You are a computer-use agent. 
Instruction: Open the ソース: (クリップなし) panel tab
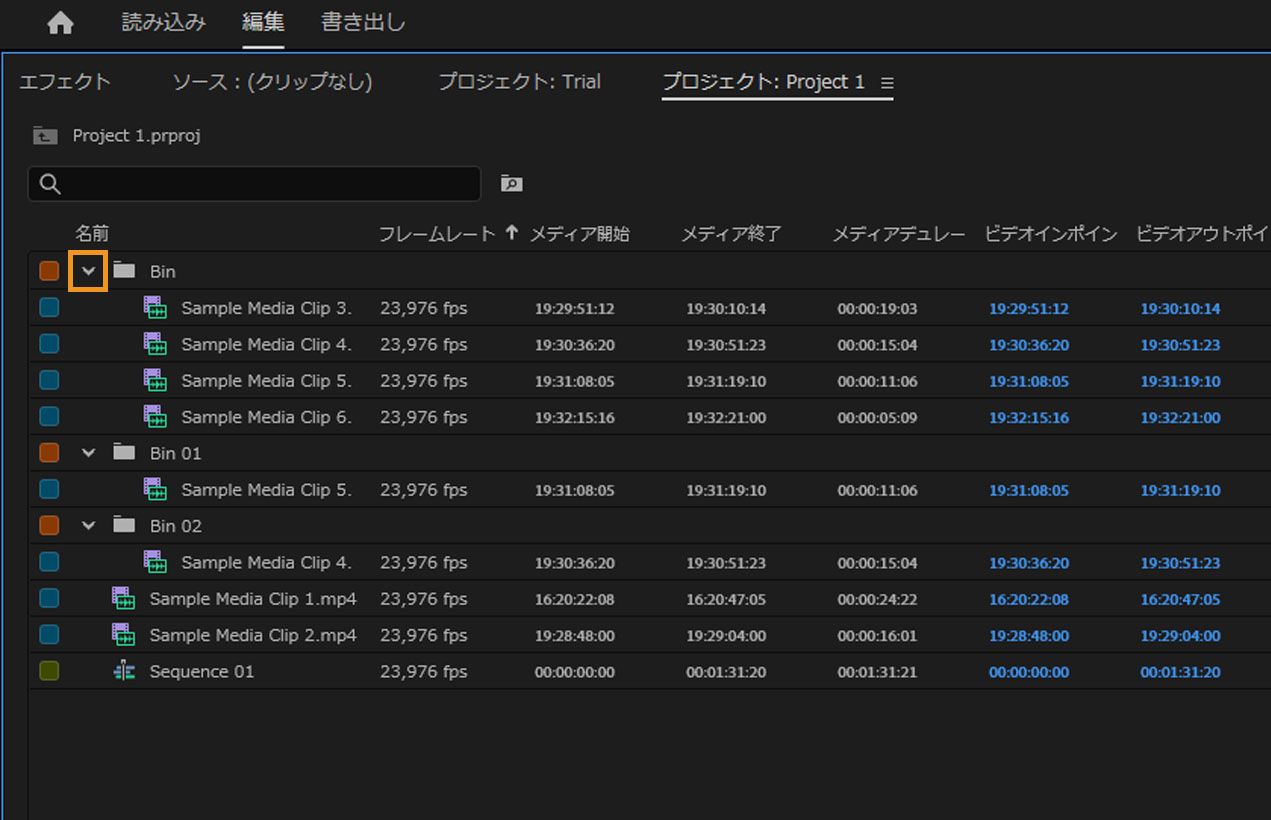[x=272, y=82]
